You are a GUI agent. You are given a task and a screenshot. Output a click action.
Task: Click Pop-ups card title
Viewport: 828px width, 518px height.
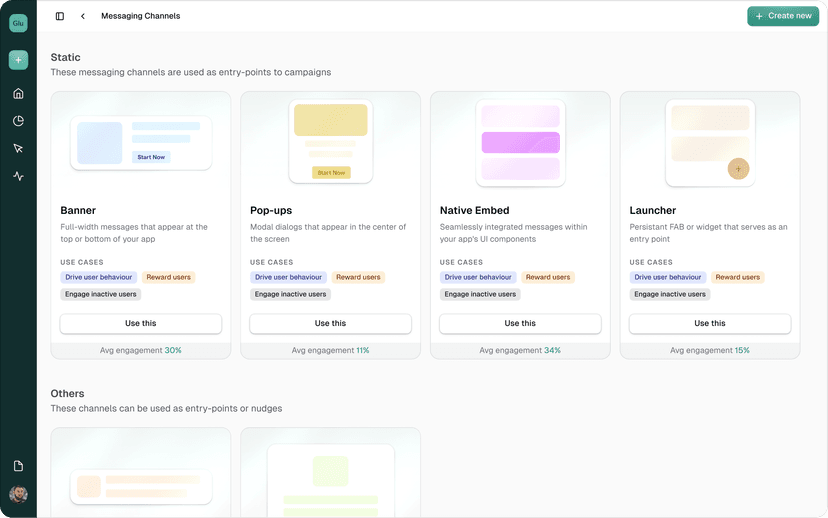pyautogui.click(x=271, y=210)
